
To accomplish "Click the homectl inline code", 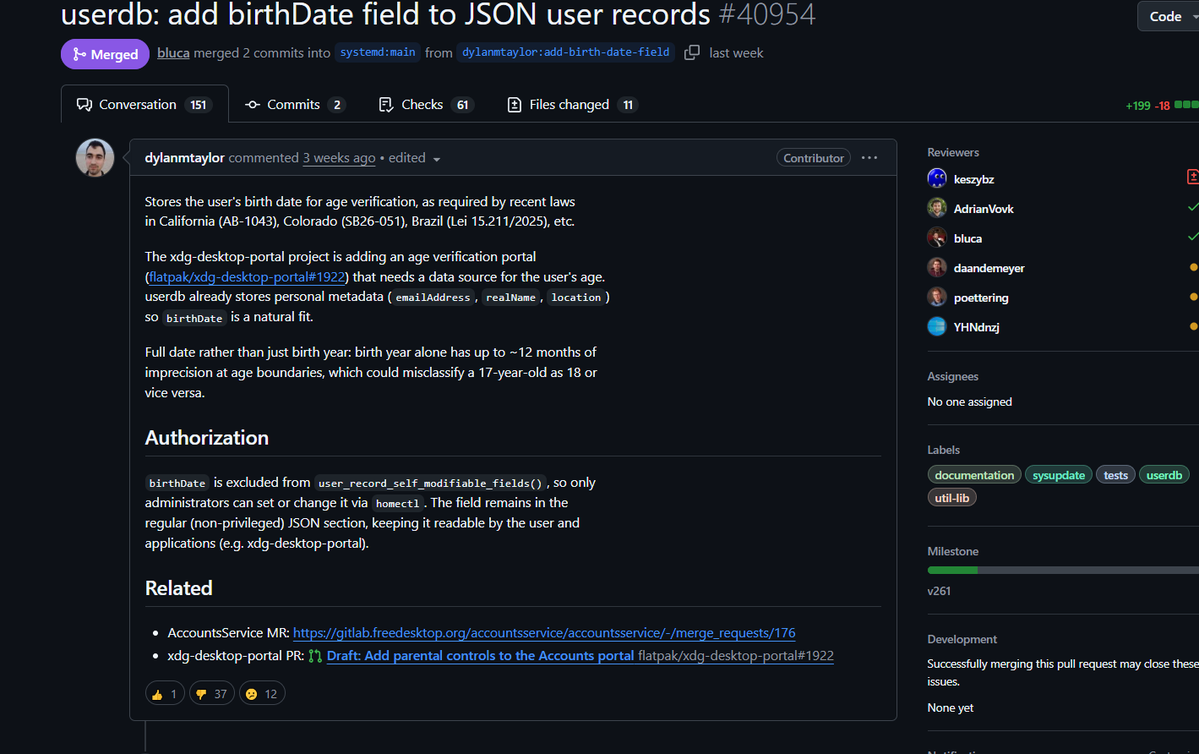I will point(398,503).
